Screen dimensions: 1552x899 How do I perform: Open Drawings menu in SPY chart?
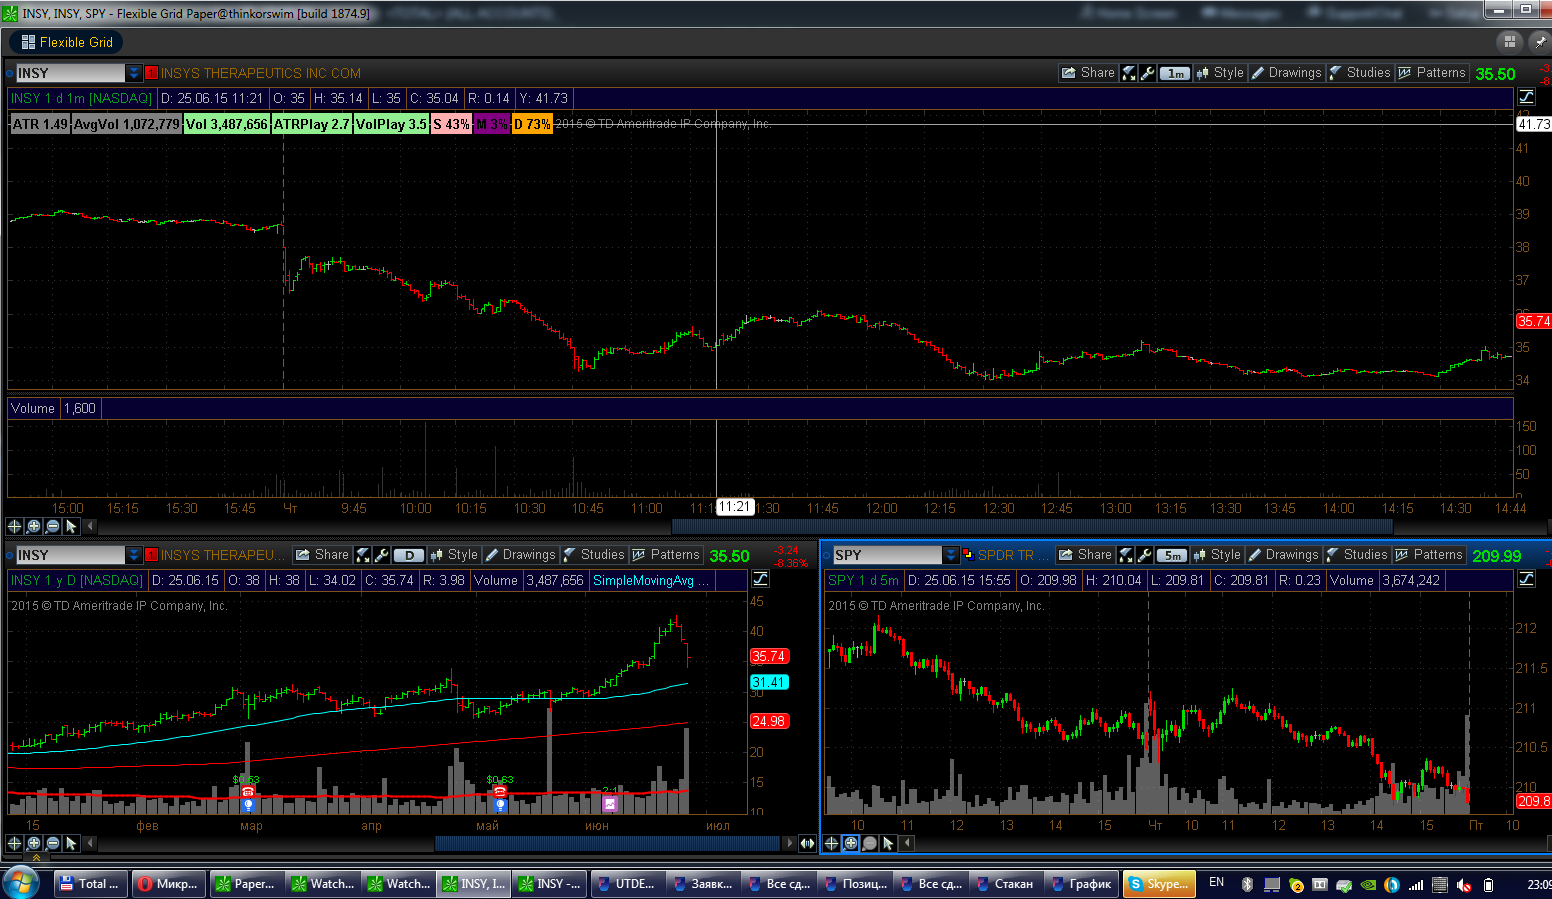coord(1283,555)
